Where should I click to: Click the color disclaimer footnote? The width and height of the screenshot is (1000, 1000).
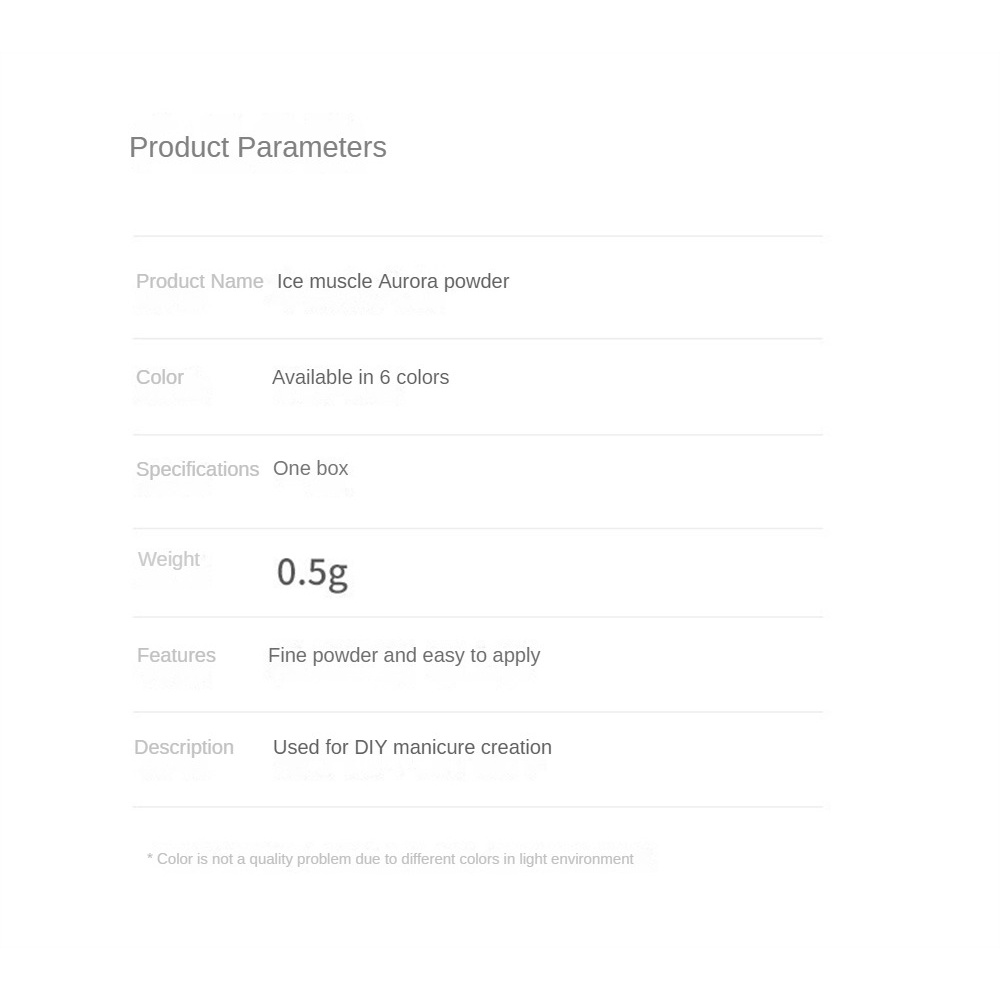tap(390, 859)
